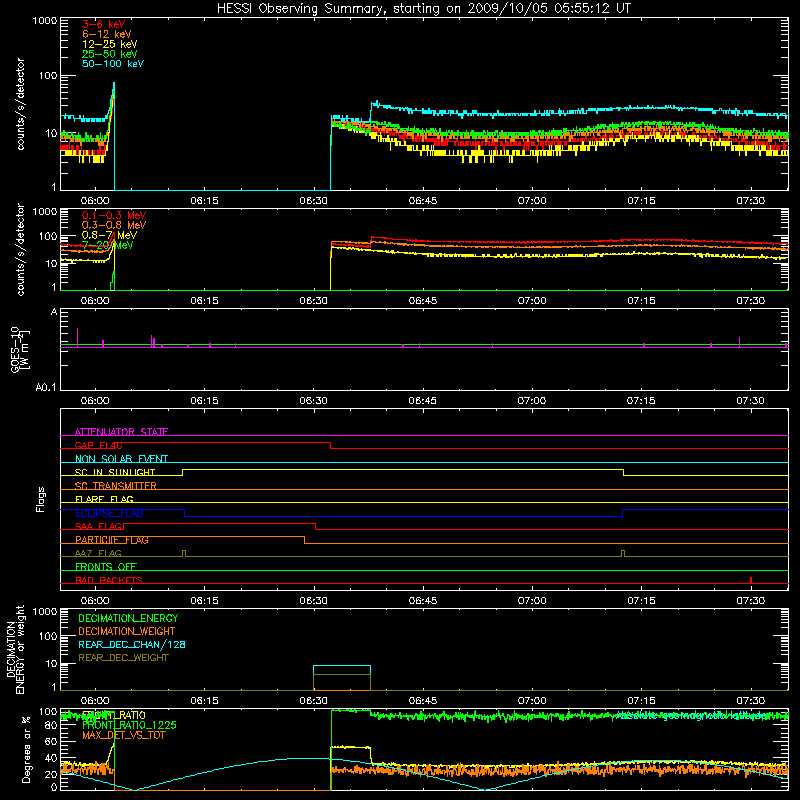Click the REAR_DEC_WEIGHT legend label

click(123, 658)
